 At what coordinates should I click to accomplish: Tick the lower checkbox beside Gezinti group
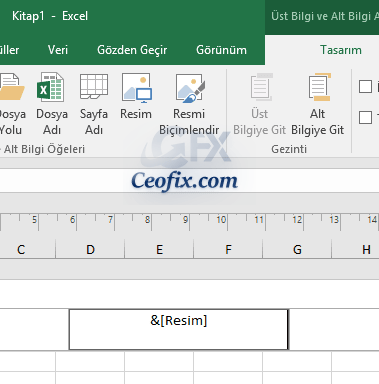365,117
